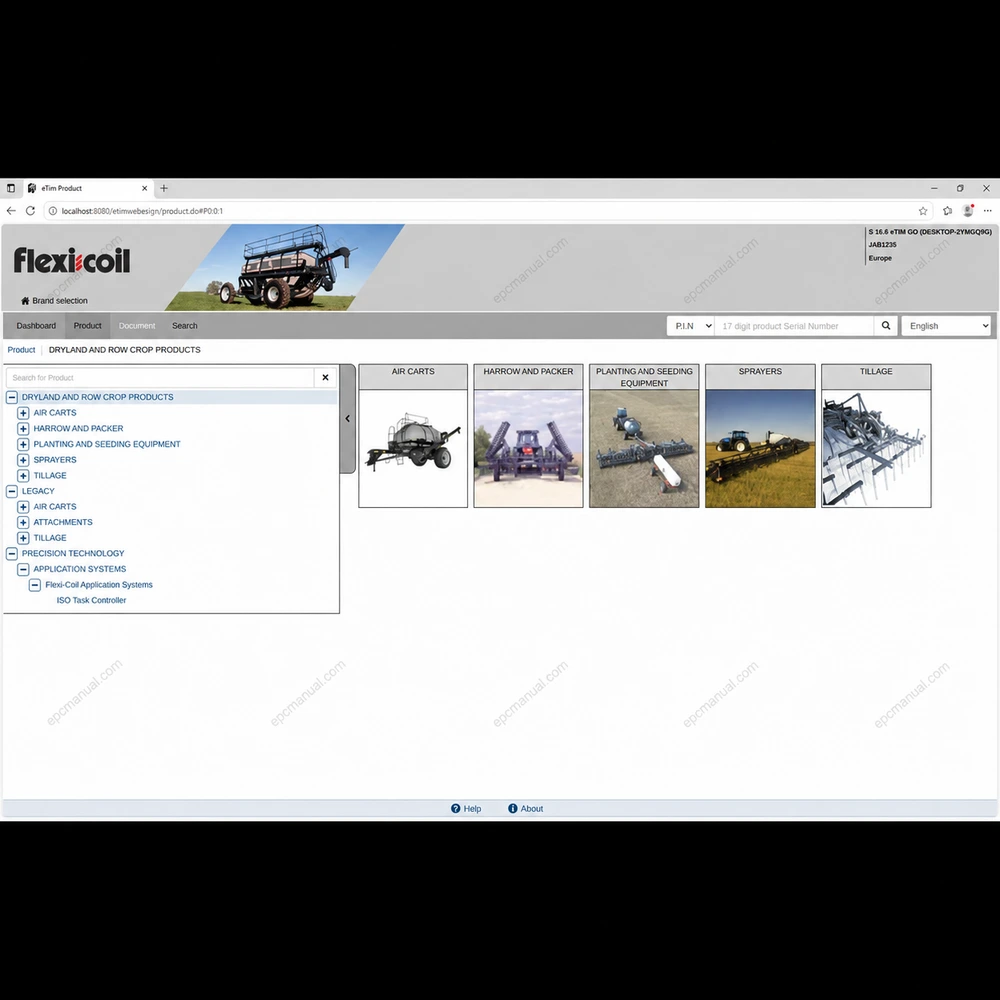Open tab actions menu icon
The image size is (1000, 1000).
tap(11, 188)
